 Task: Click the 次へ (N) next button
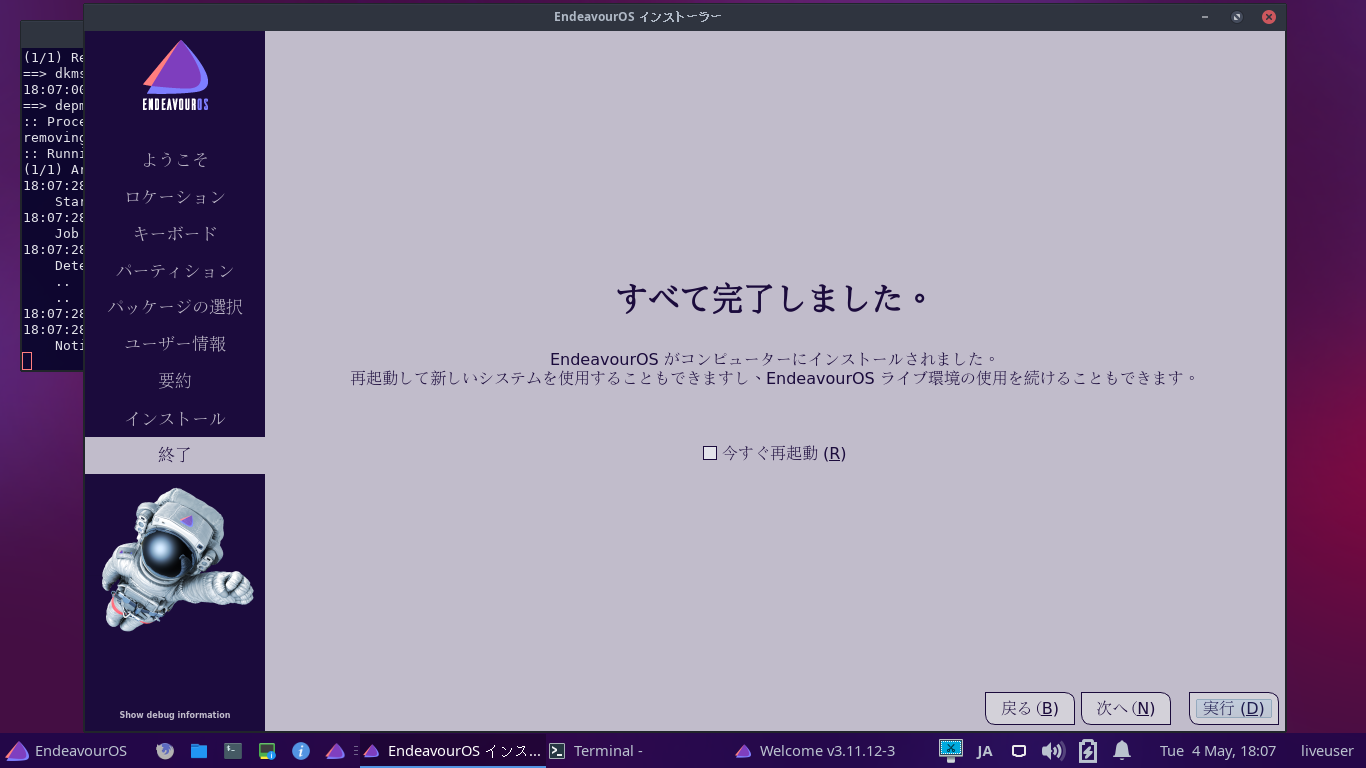1126,708
